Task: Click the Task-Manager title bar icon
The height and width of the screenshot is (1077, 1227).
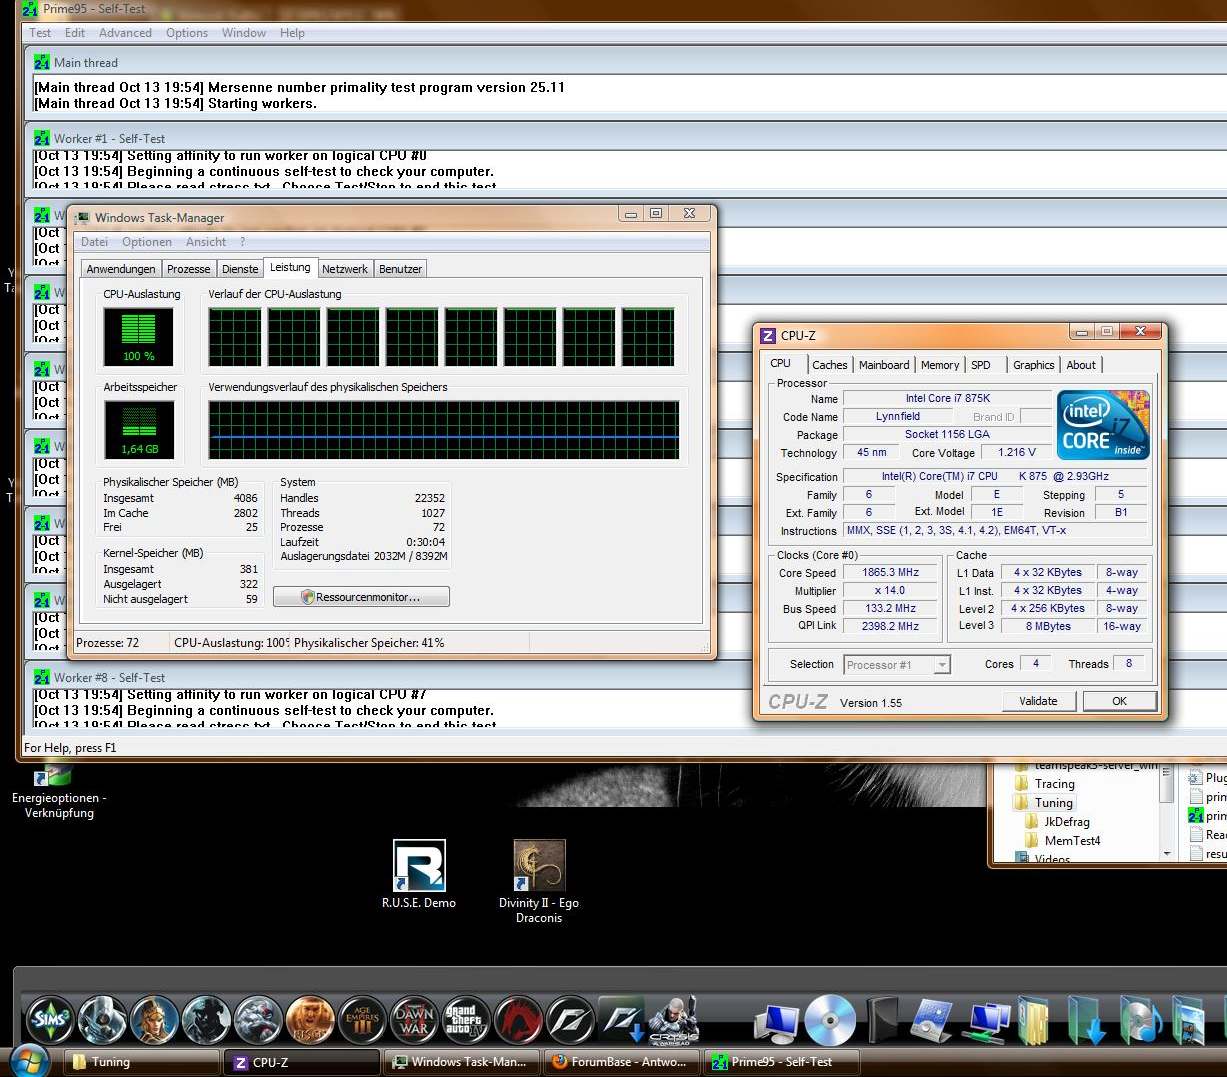Action: 82,217
